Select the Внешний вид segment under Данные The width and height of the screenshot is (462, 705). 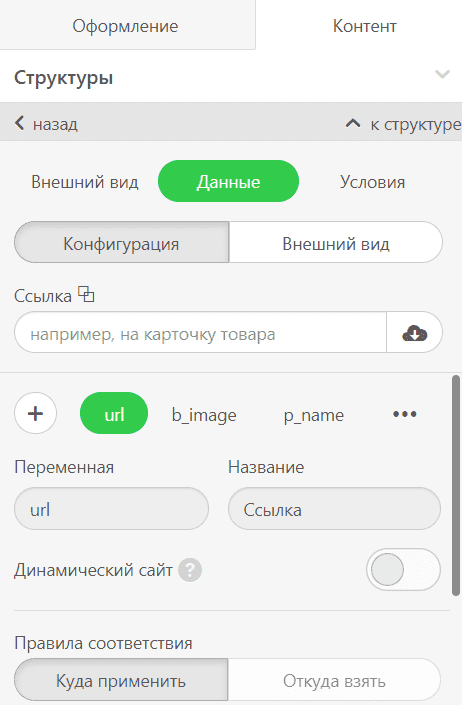click(336, 243)
